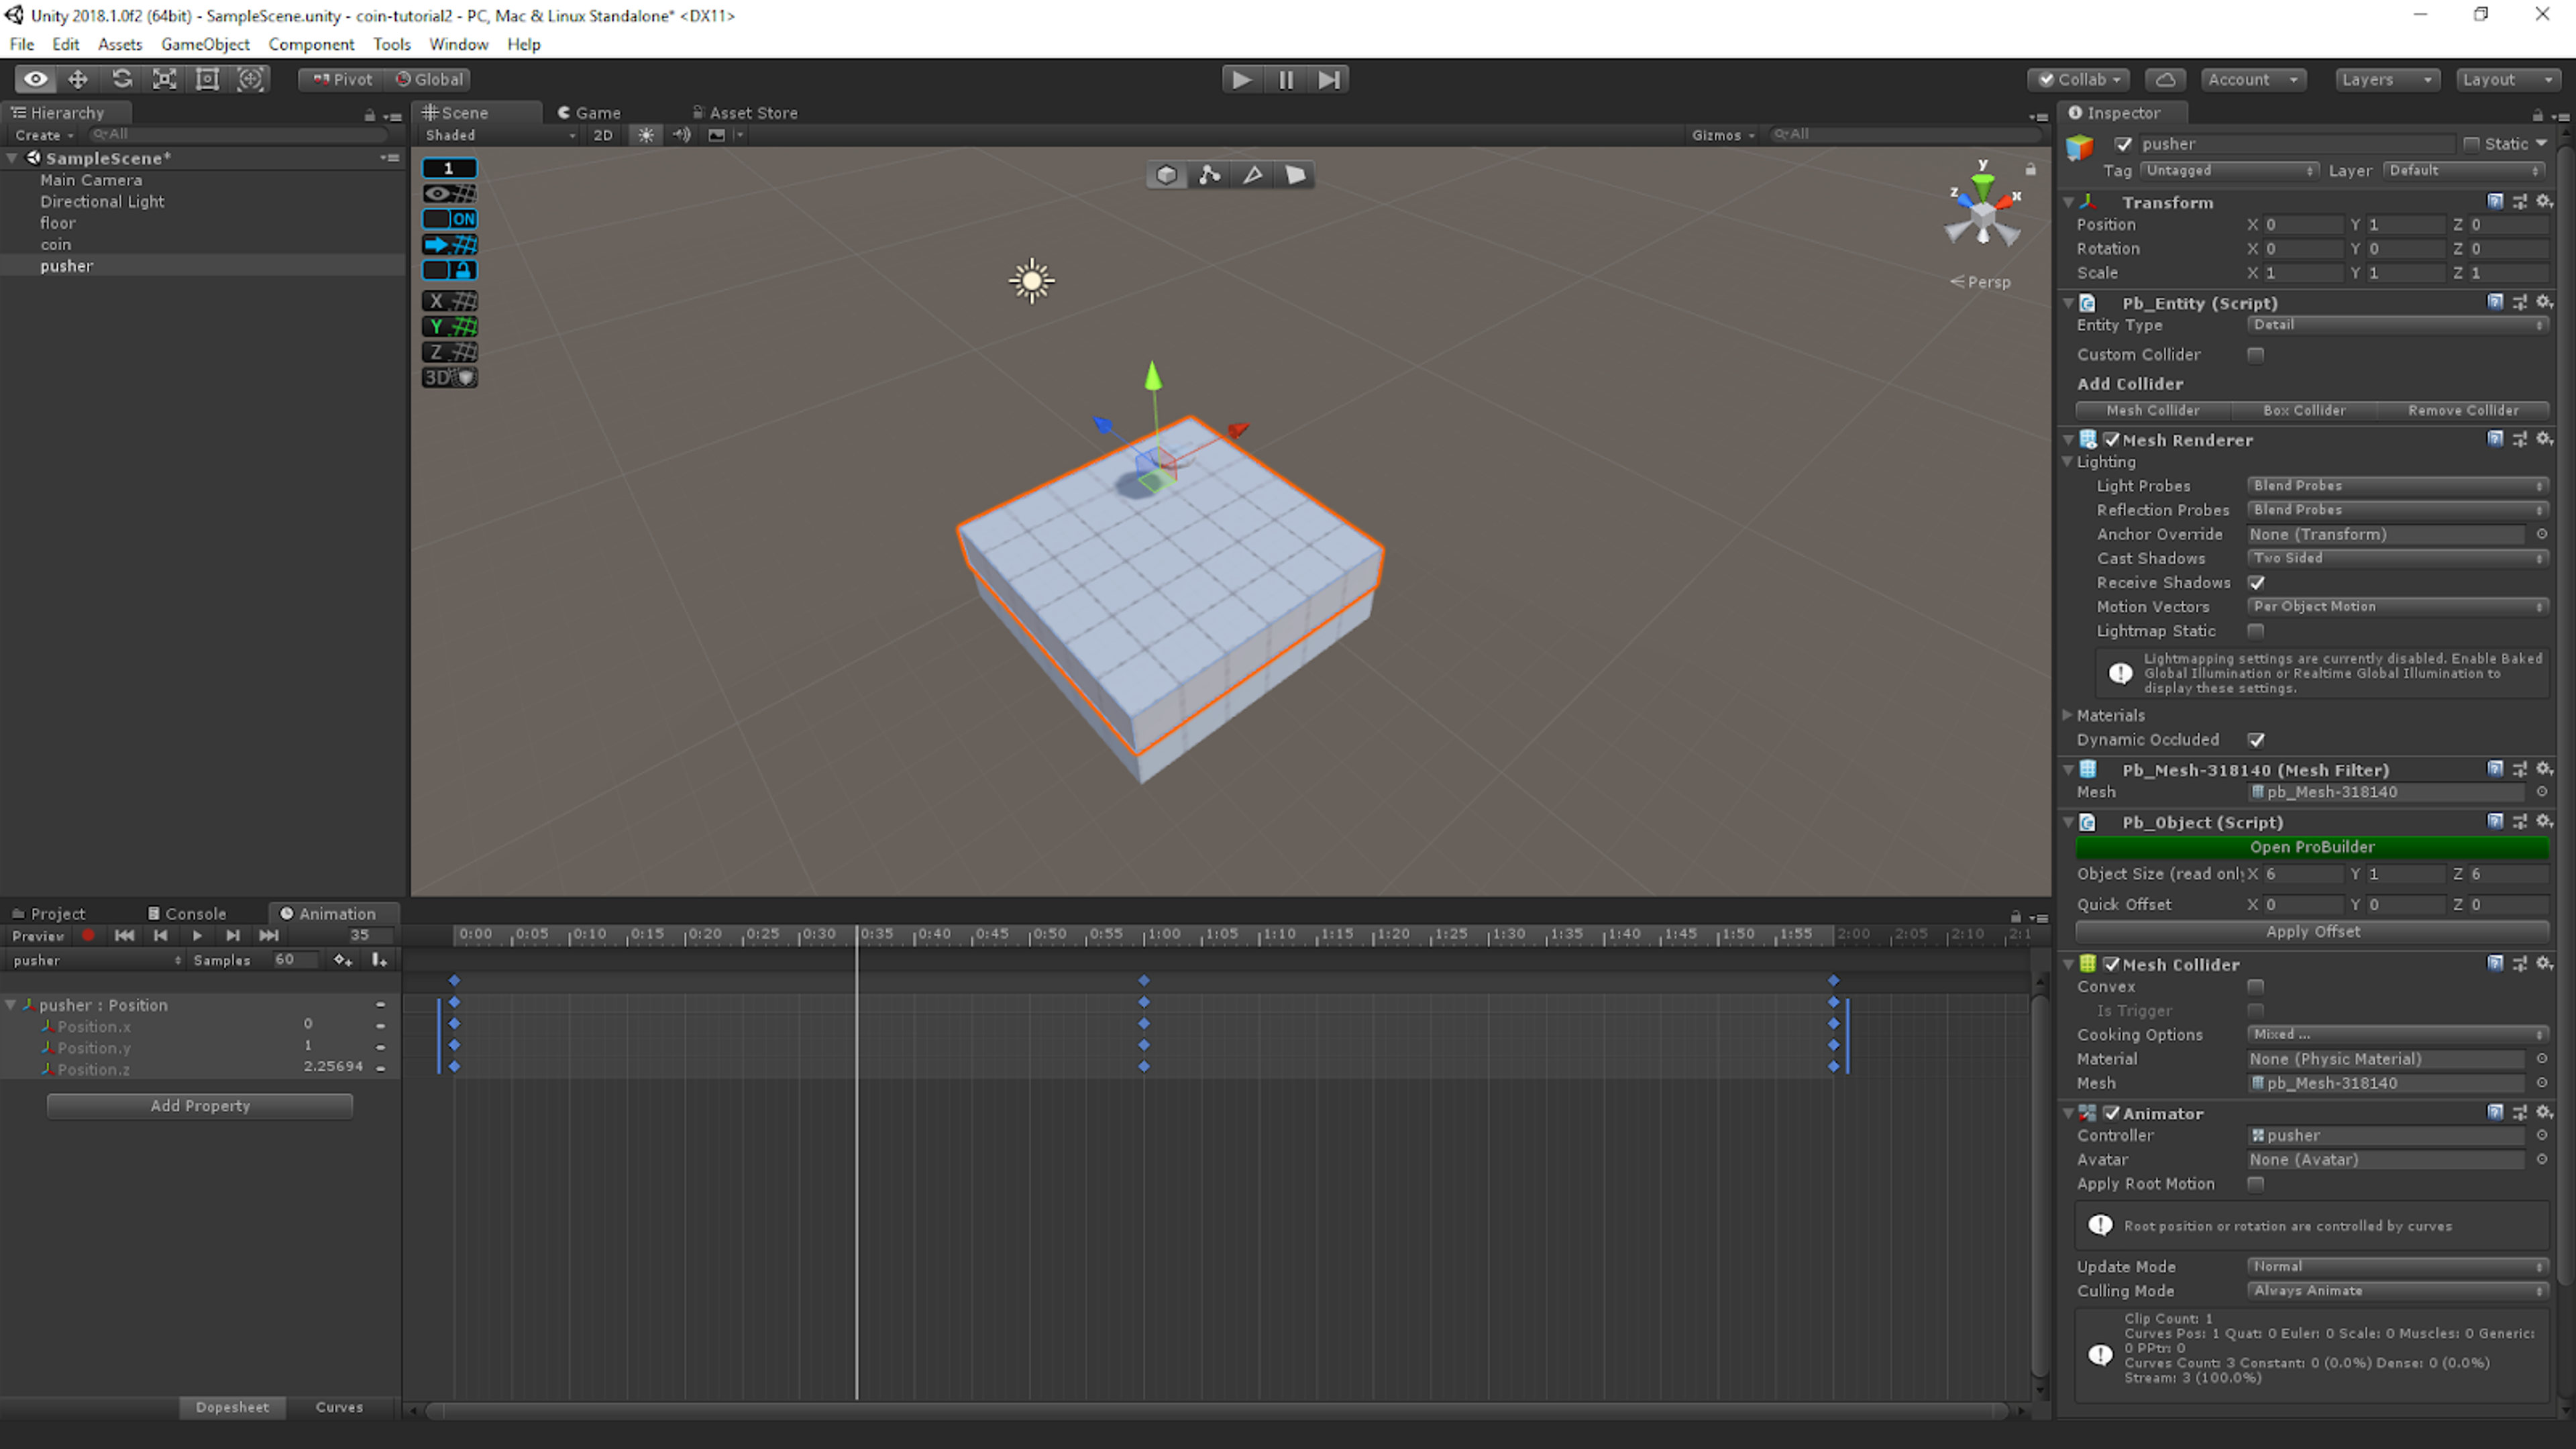
Task: Toggle scene lighting sun icon
Action: [646, 135]
